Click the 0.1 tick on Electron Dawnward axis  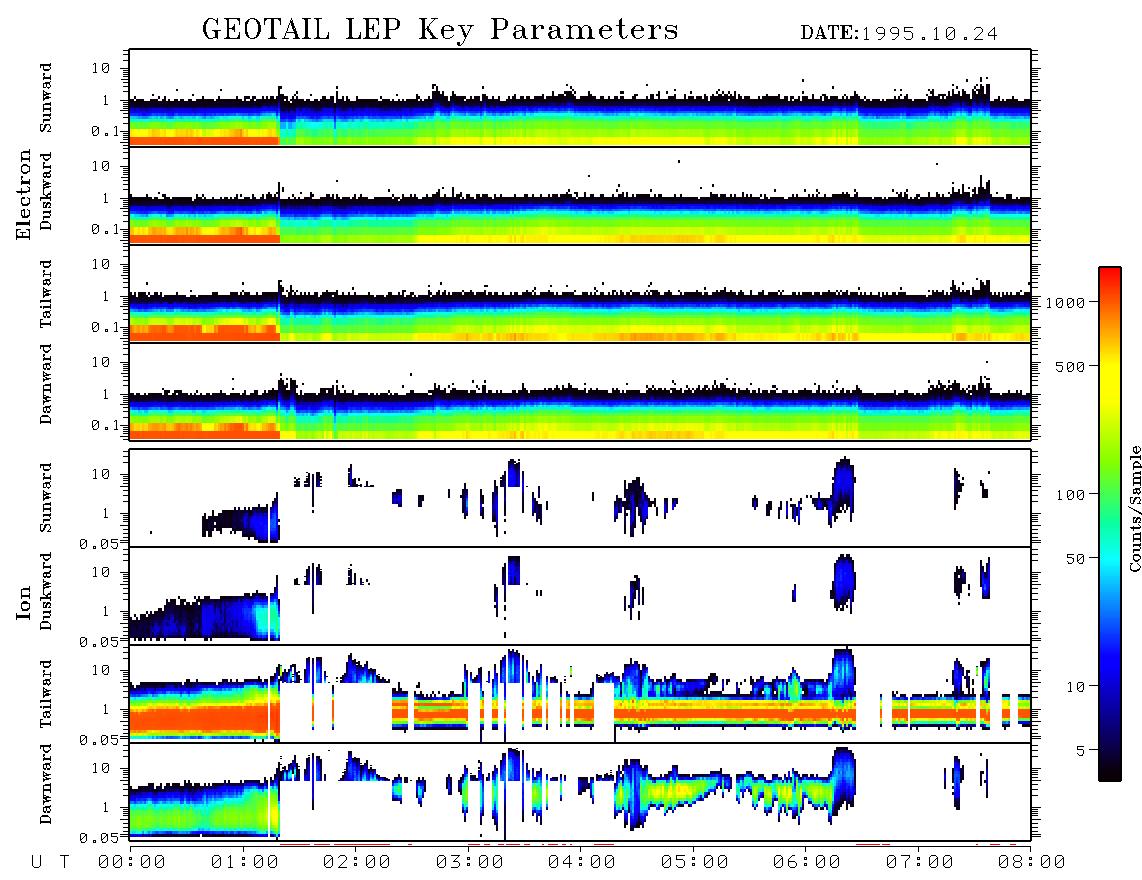pos(103,425)
